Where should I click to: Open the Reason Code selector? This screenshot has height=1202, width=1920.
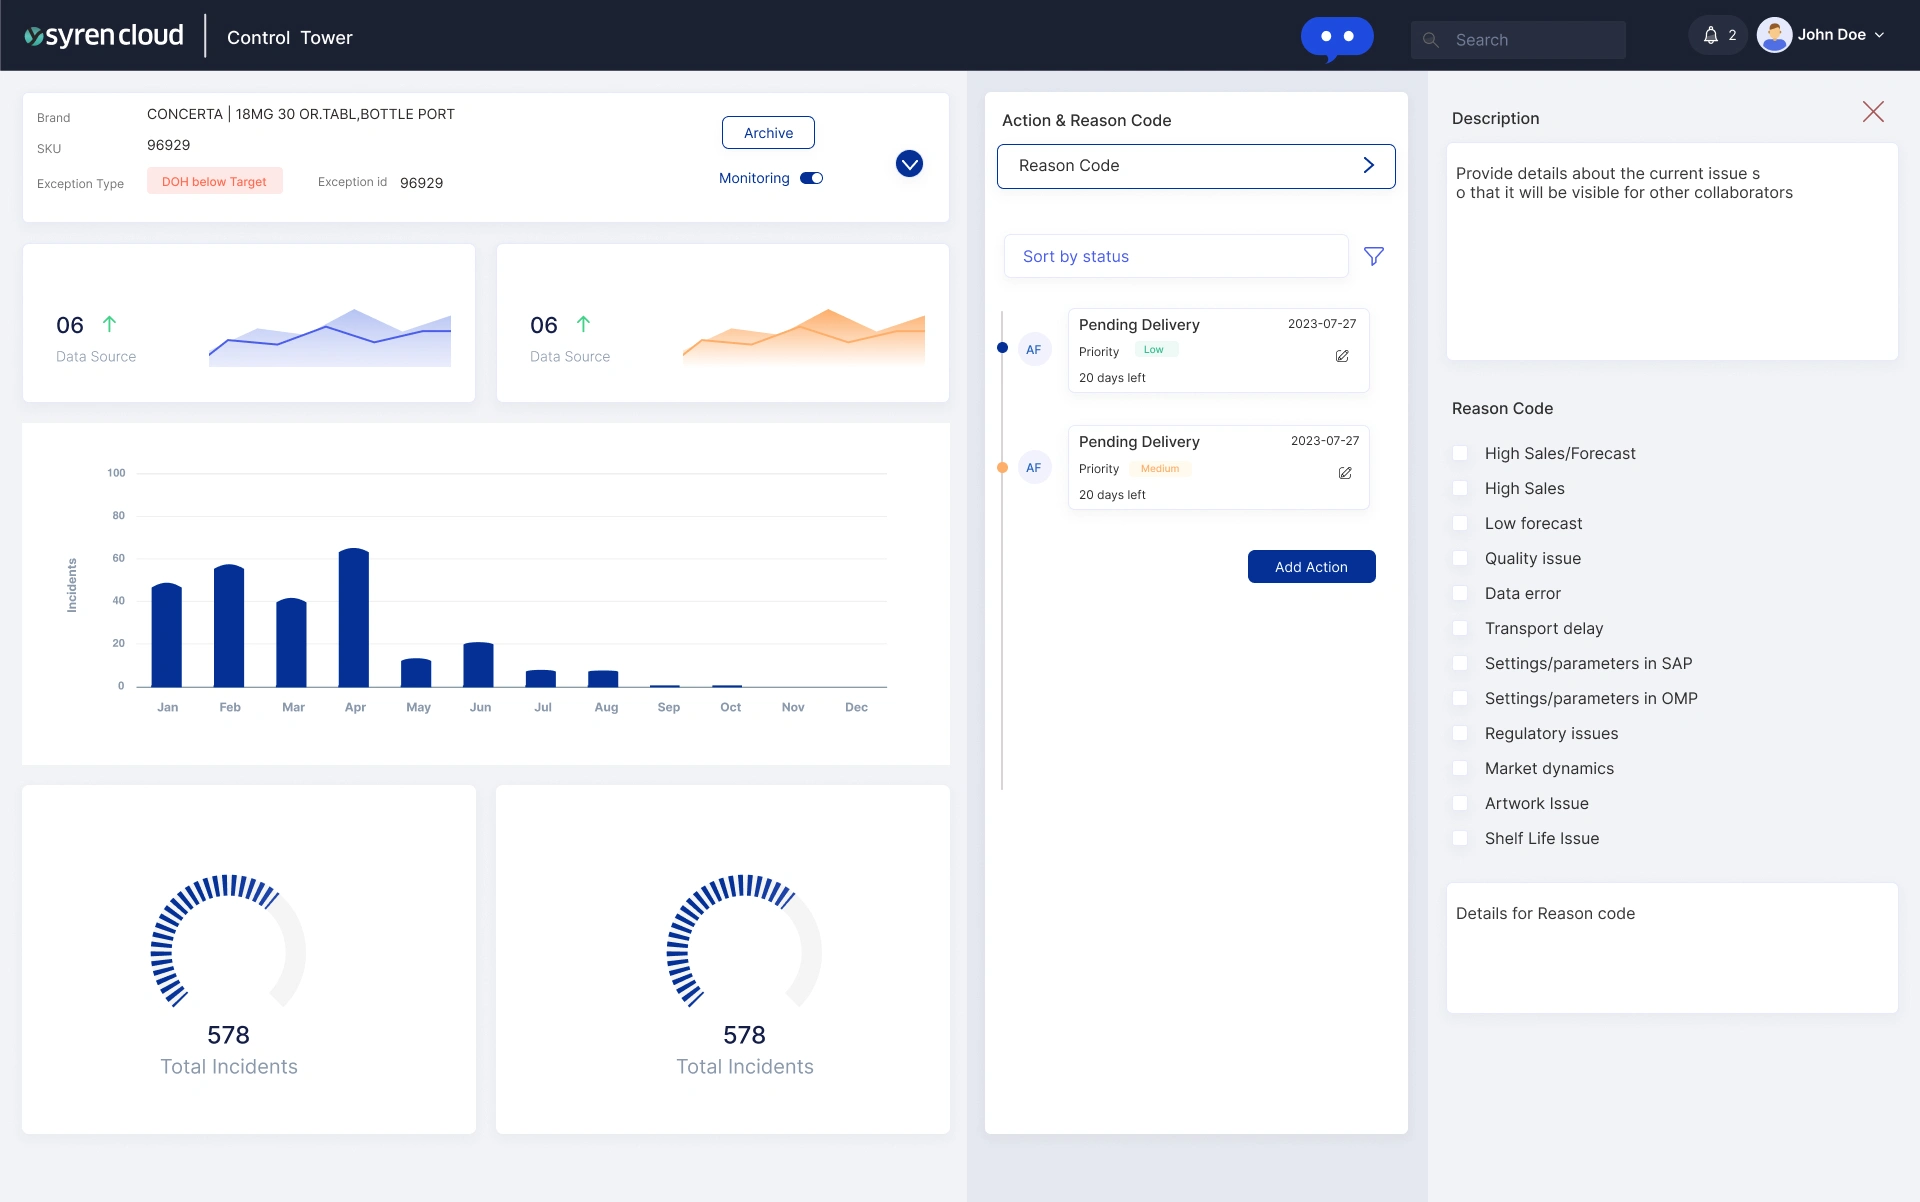pyautogui.click(x=1196, y=166)
